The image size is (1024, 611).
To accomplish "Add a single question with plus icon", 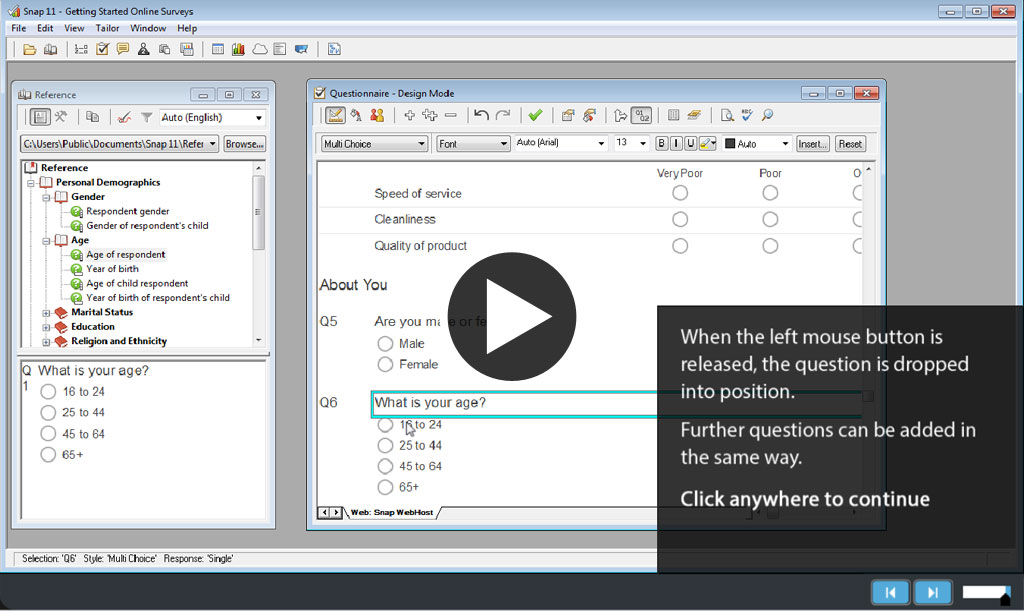I will tap(409, 116).
